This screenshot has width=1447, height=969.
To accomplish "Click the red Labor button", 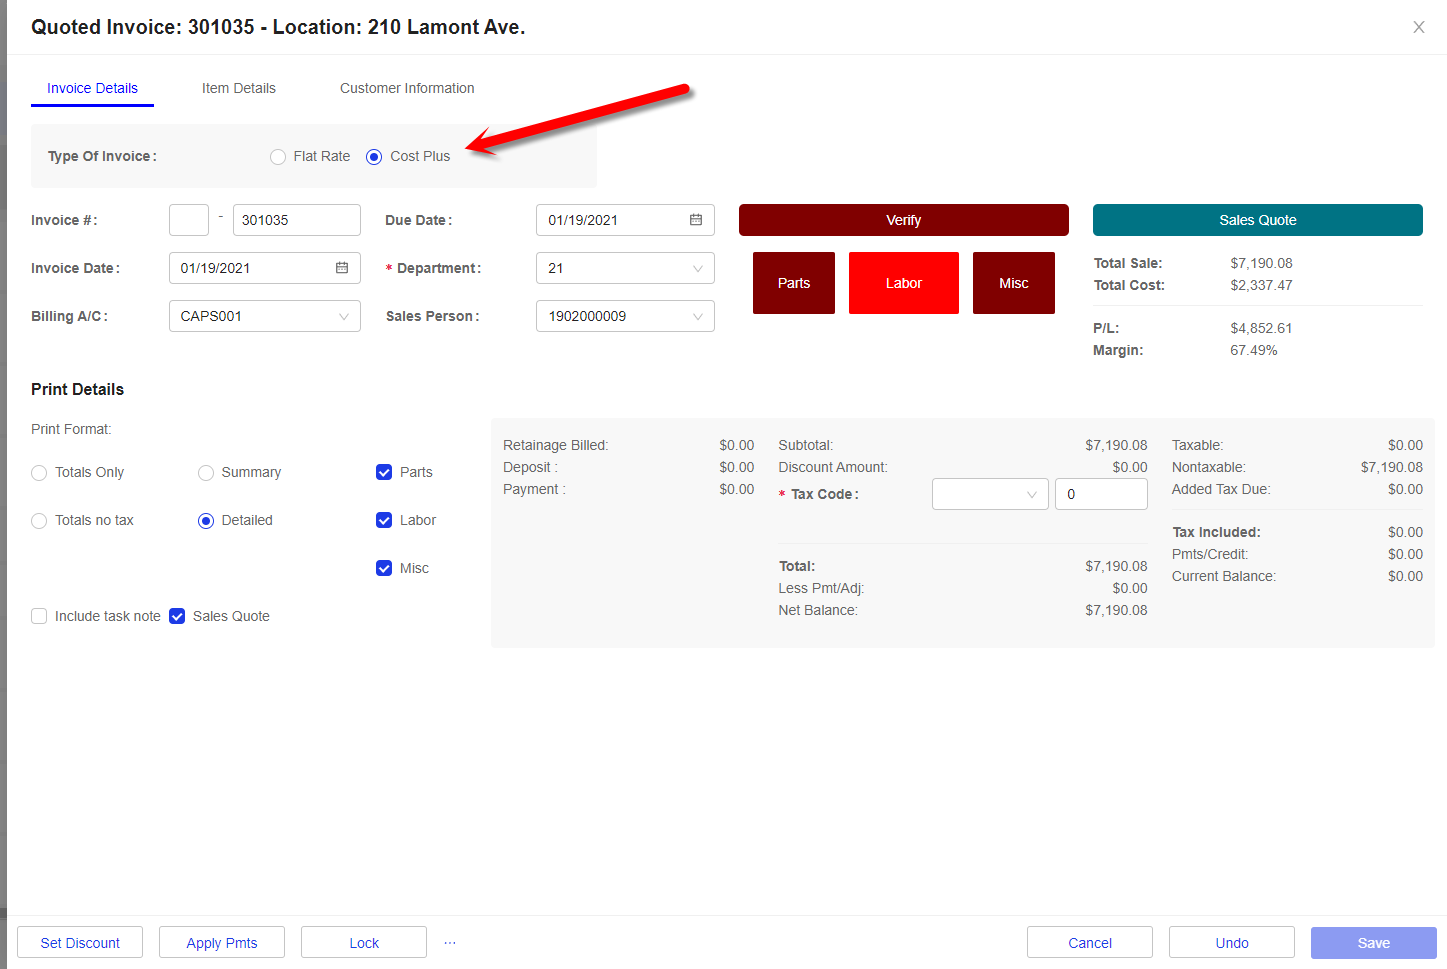I will pyautogui.click(x=903, y=283).
